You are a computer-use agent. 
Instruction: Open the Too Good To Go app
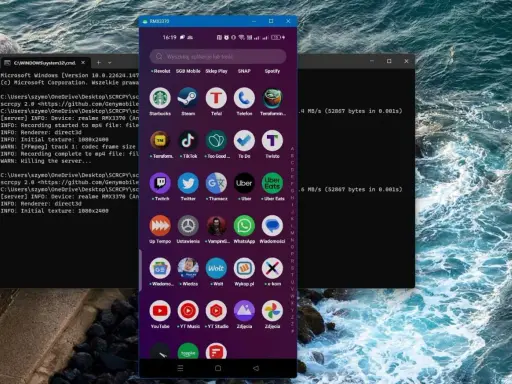tap(216, 141)
